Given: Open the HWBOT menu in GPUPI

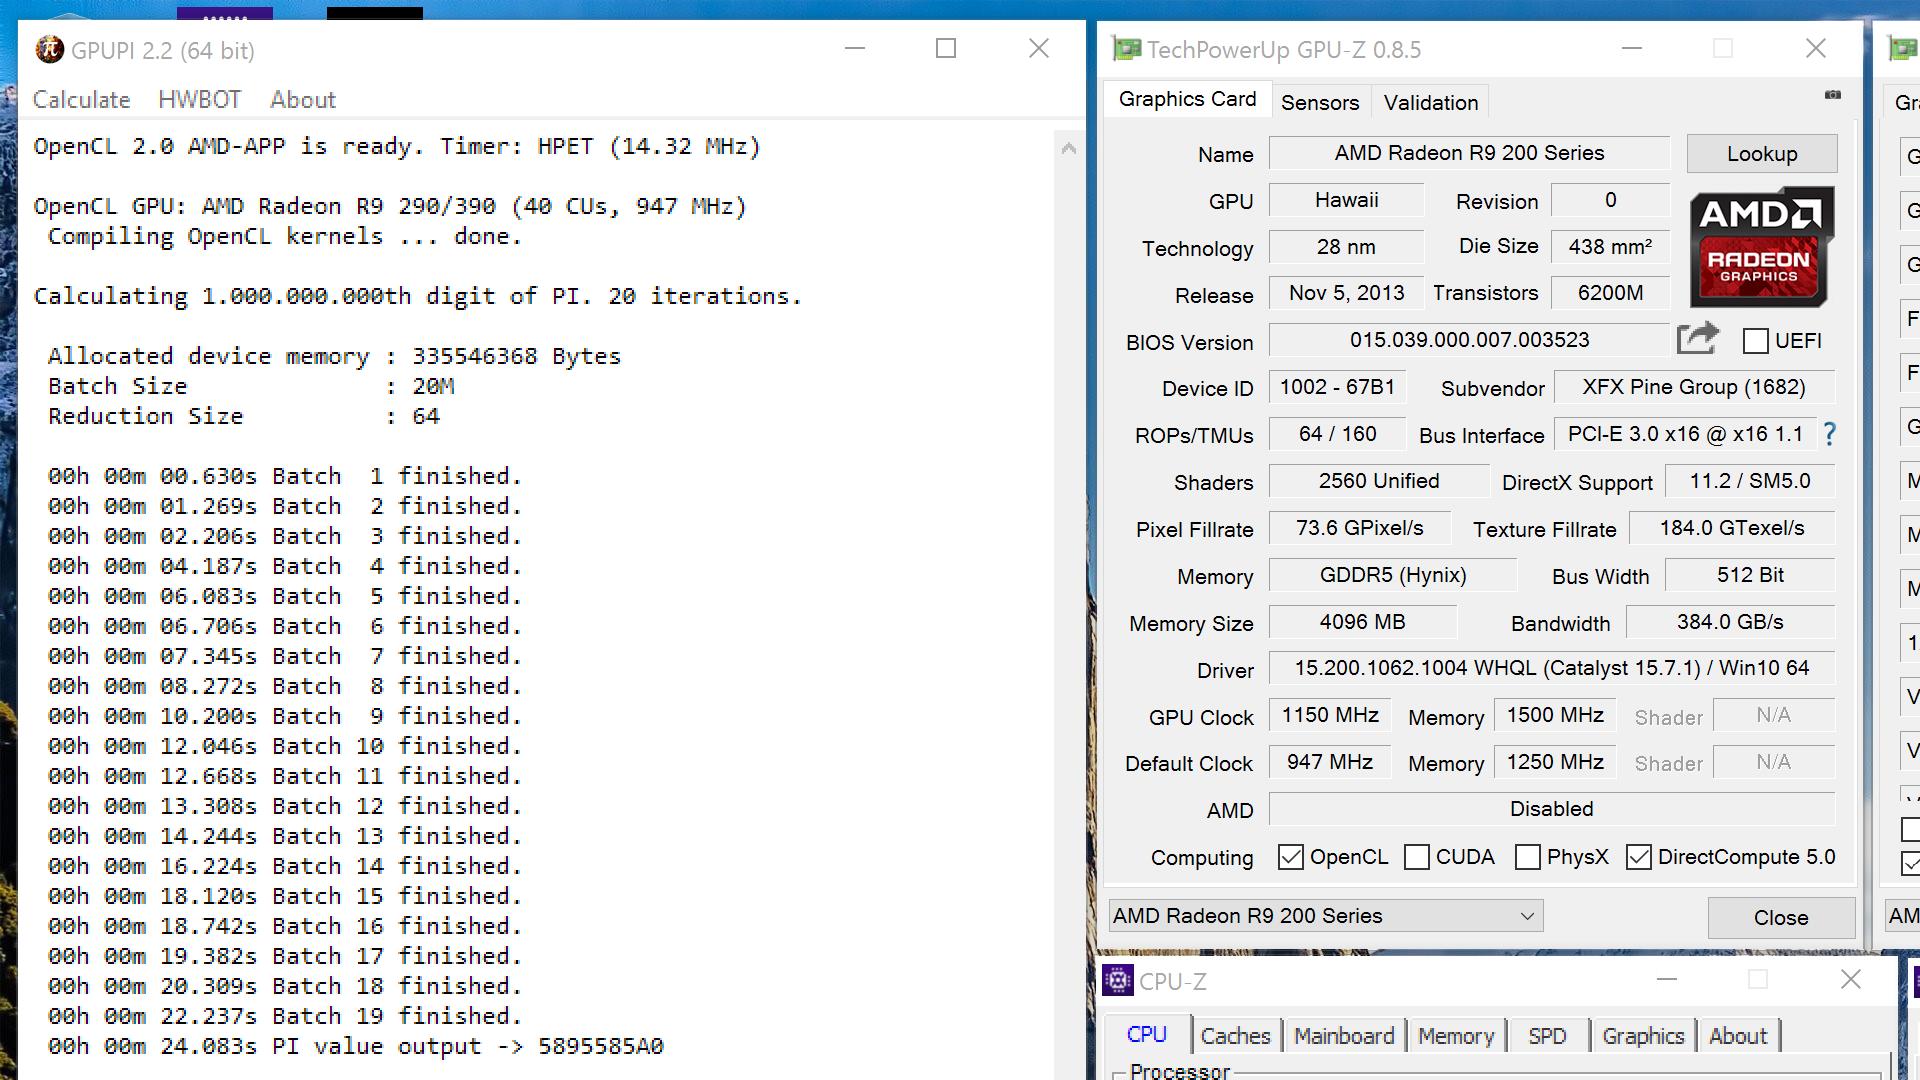Looking at the screenshot, I should [200, 100].
